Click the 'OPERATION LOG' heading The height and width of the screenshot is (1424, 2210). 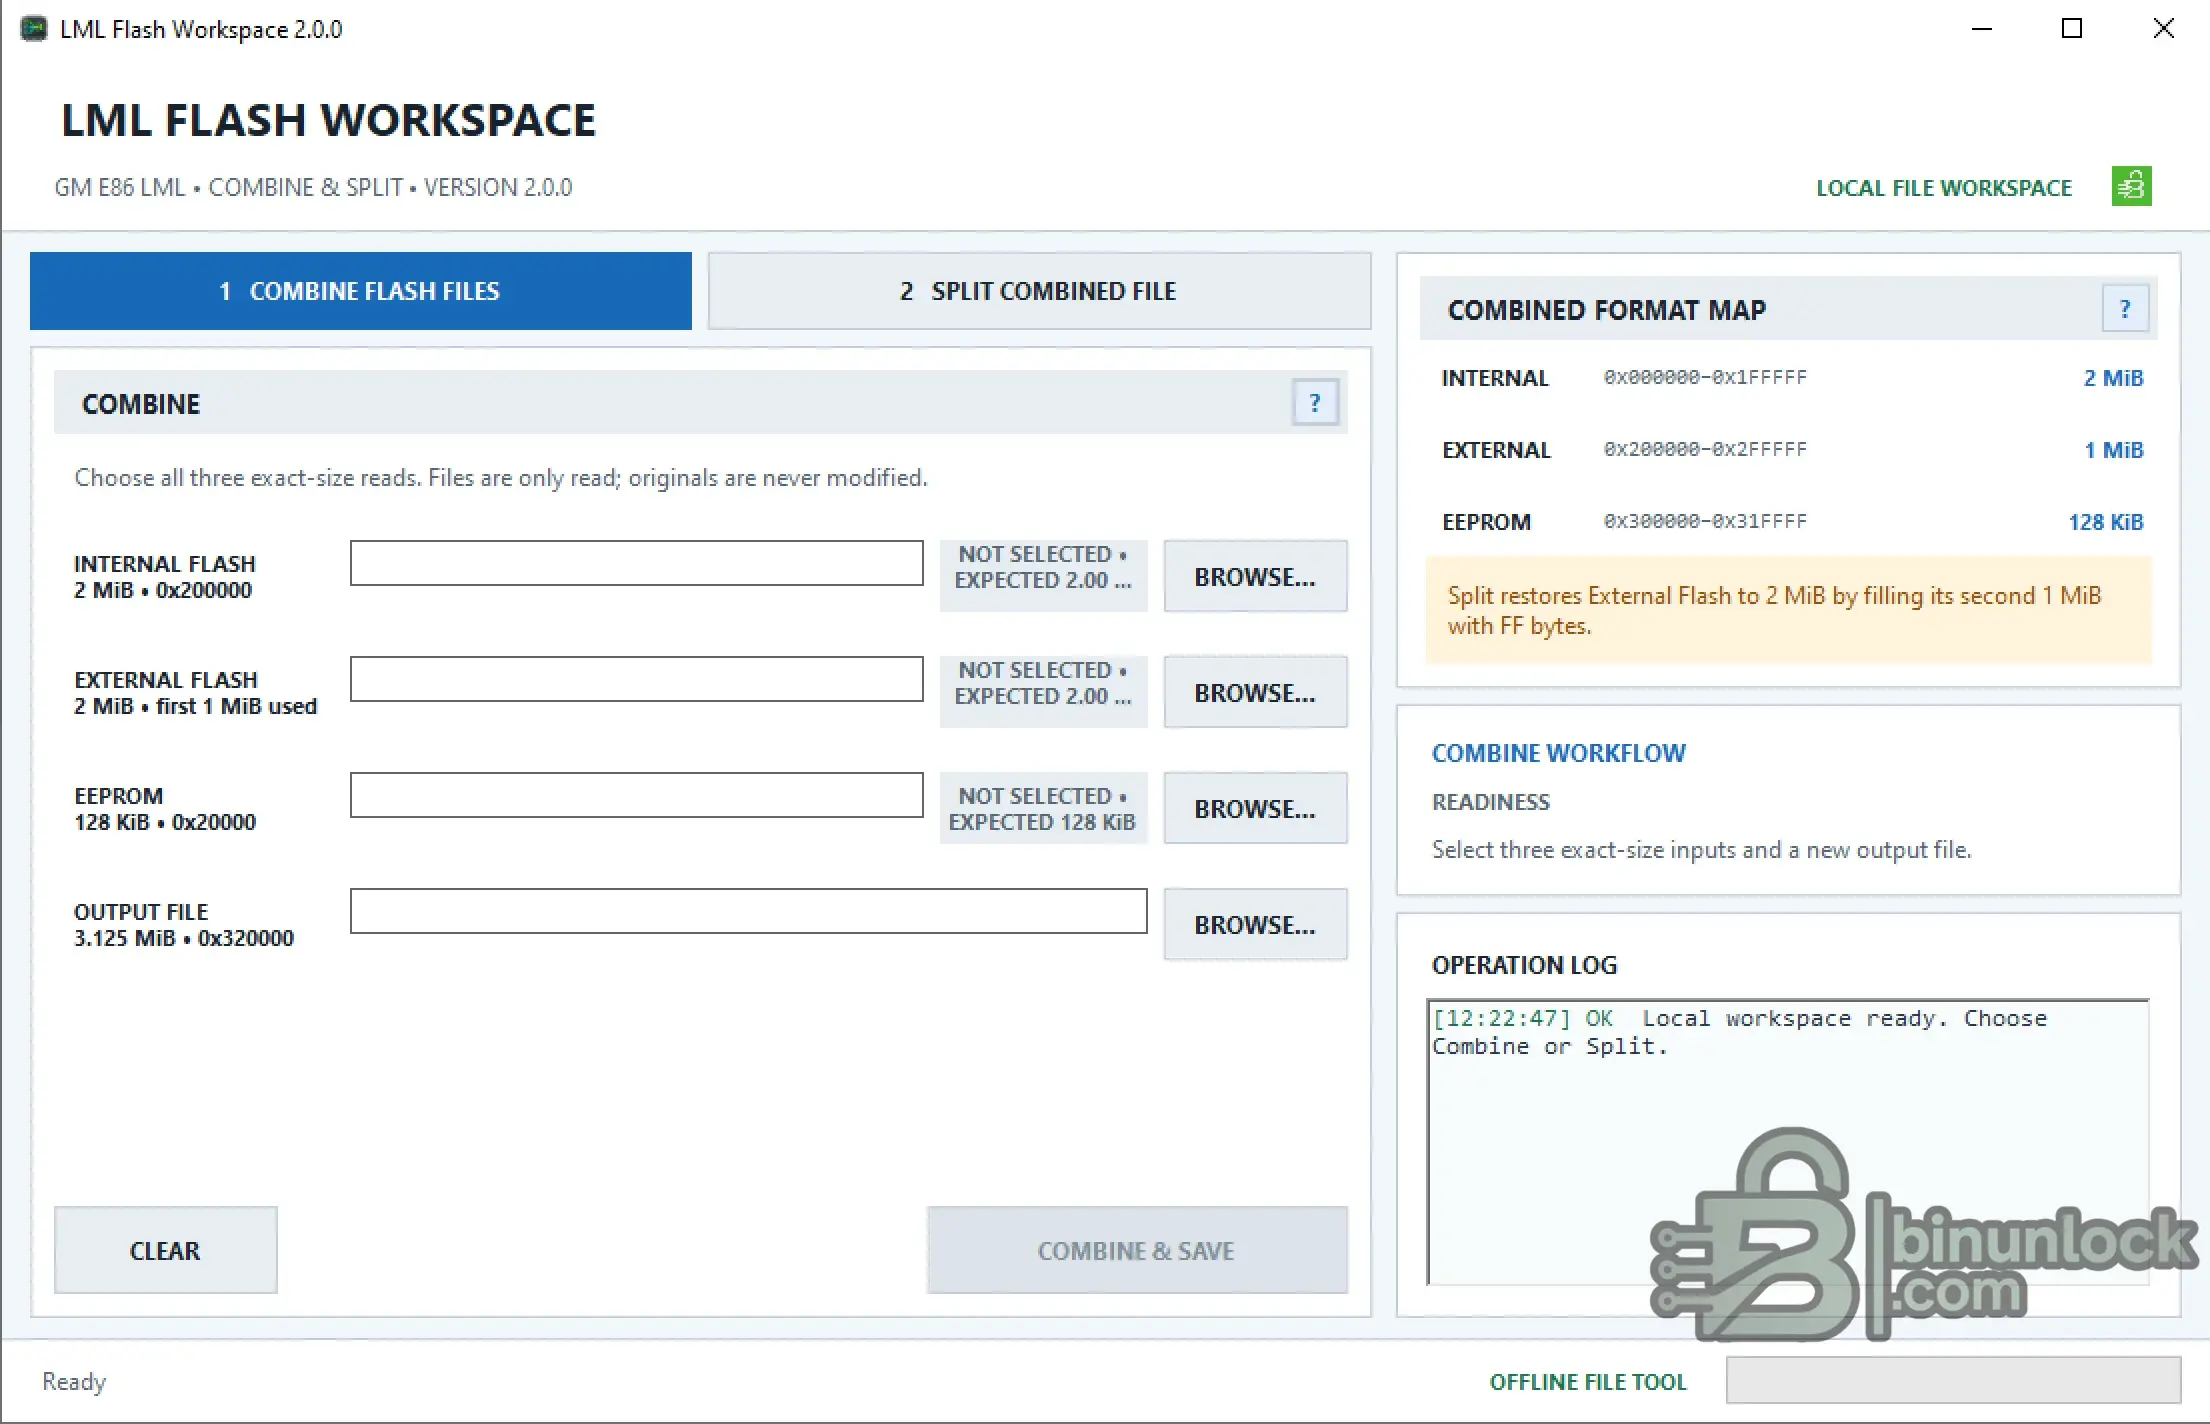click(x=1524, y=965)
